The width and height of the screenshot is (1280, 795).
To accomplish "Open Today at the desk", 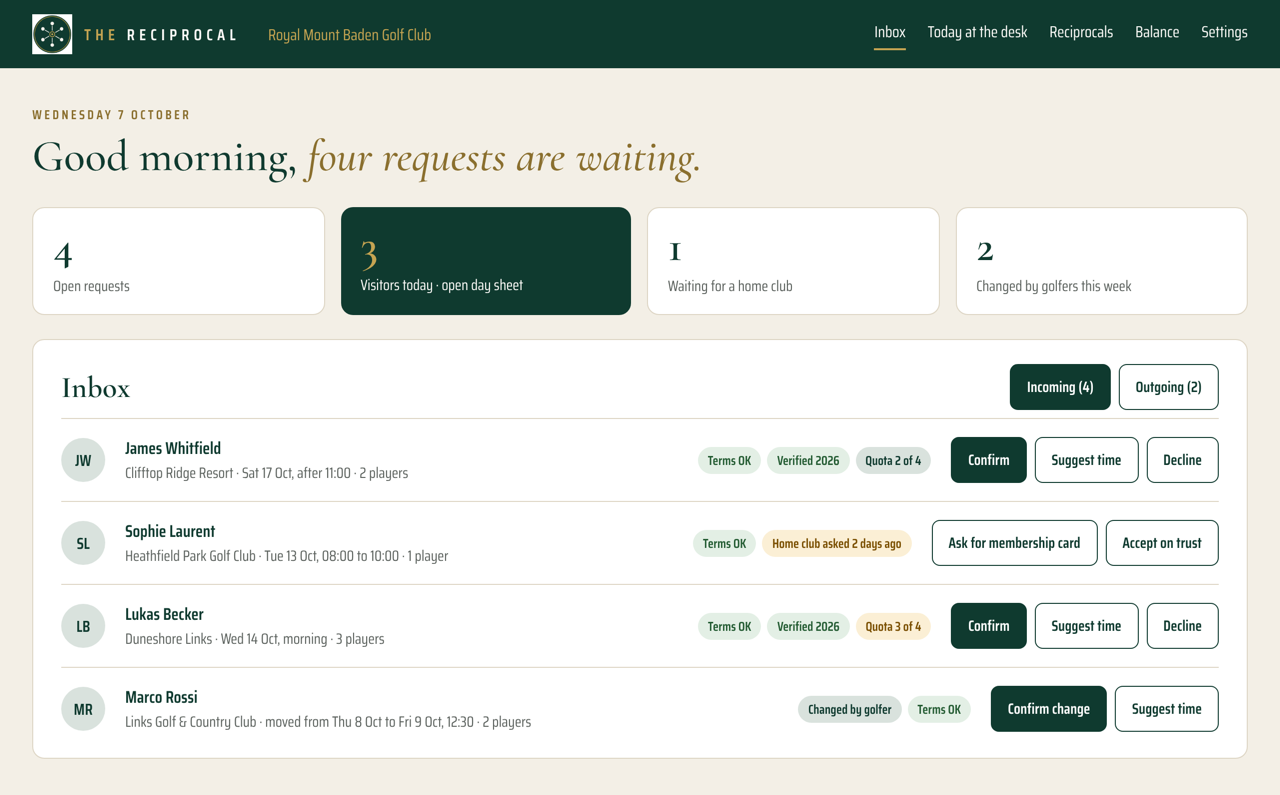I will coord(977,32).
